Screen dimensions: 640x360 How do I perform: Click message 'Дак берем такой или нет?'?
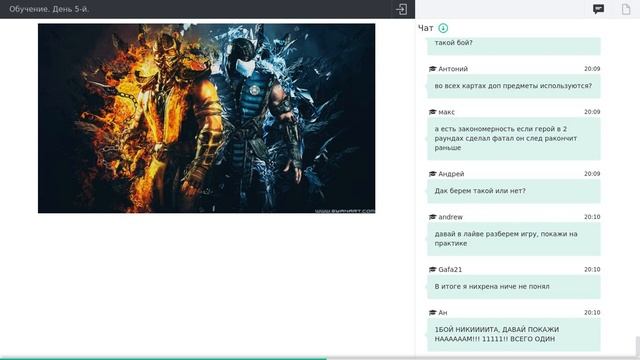pos(514,191)
